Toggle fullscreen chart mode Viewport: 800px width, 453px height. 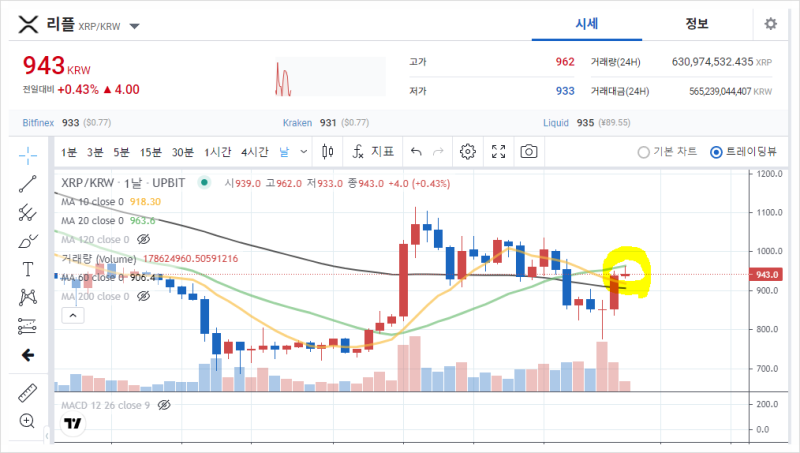point(498,152)
